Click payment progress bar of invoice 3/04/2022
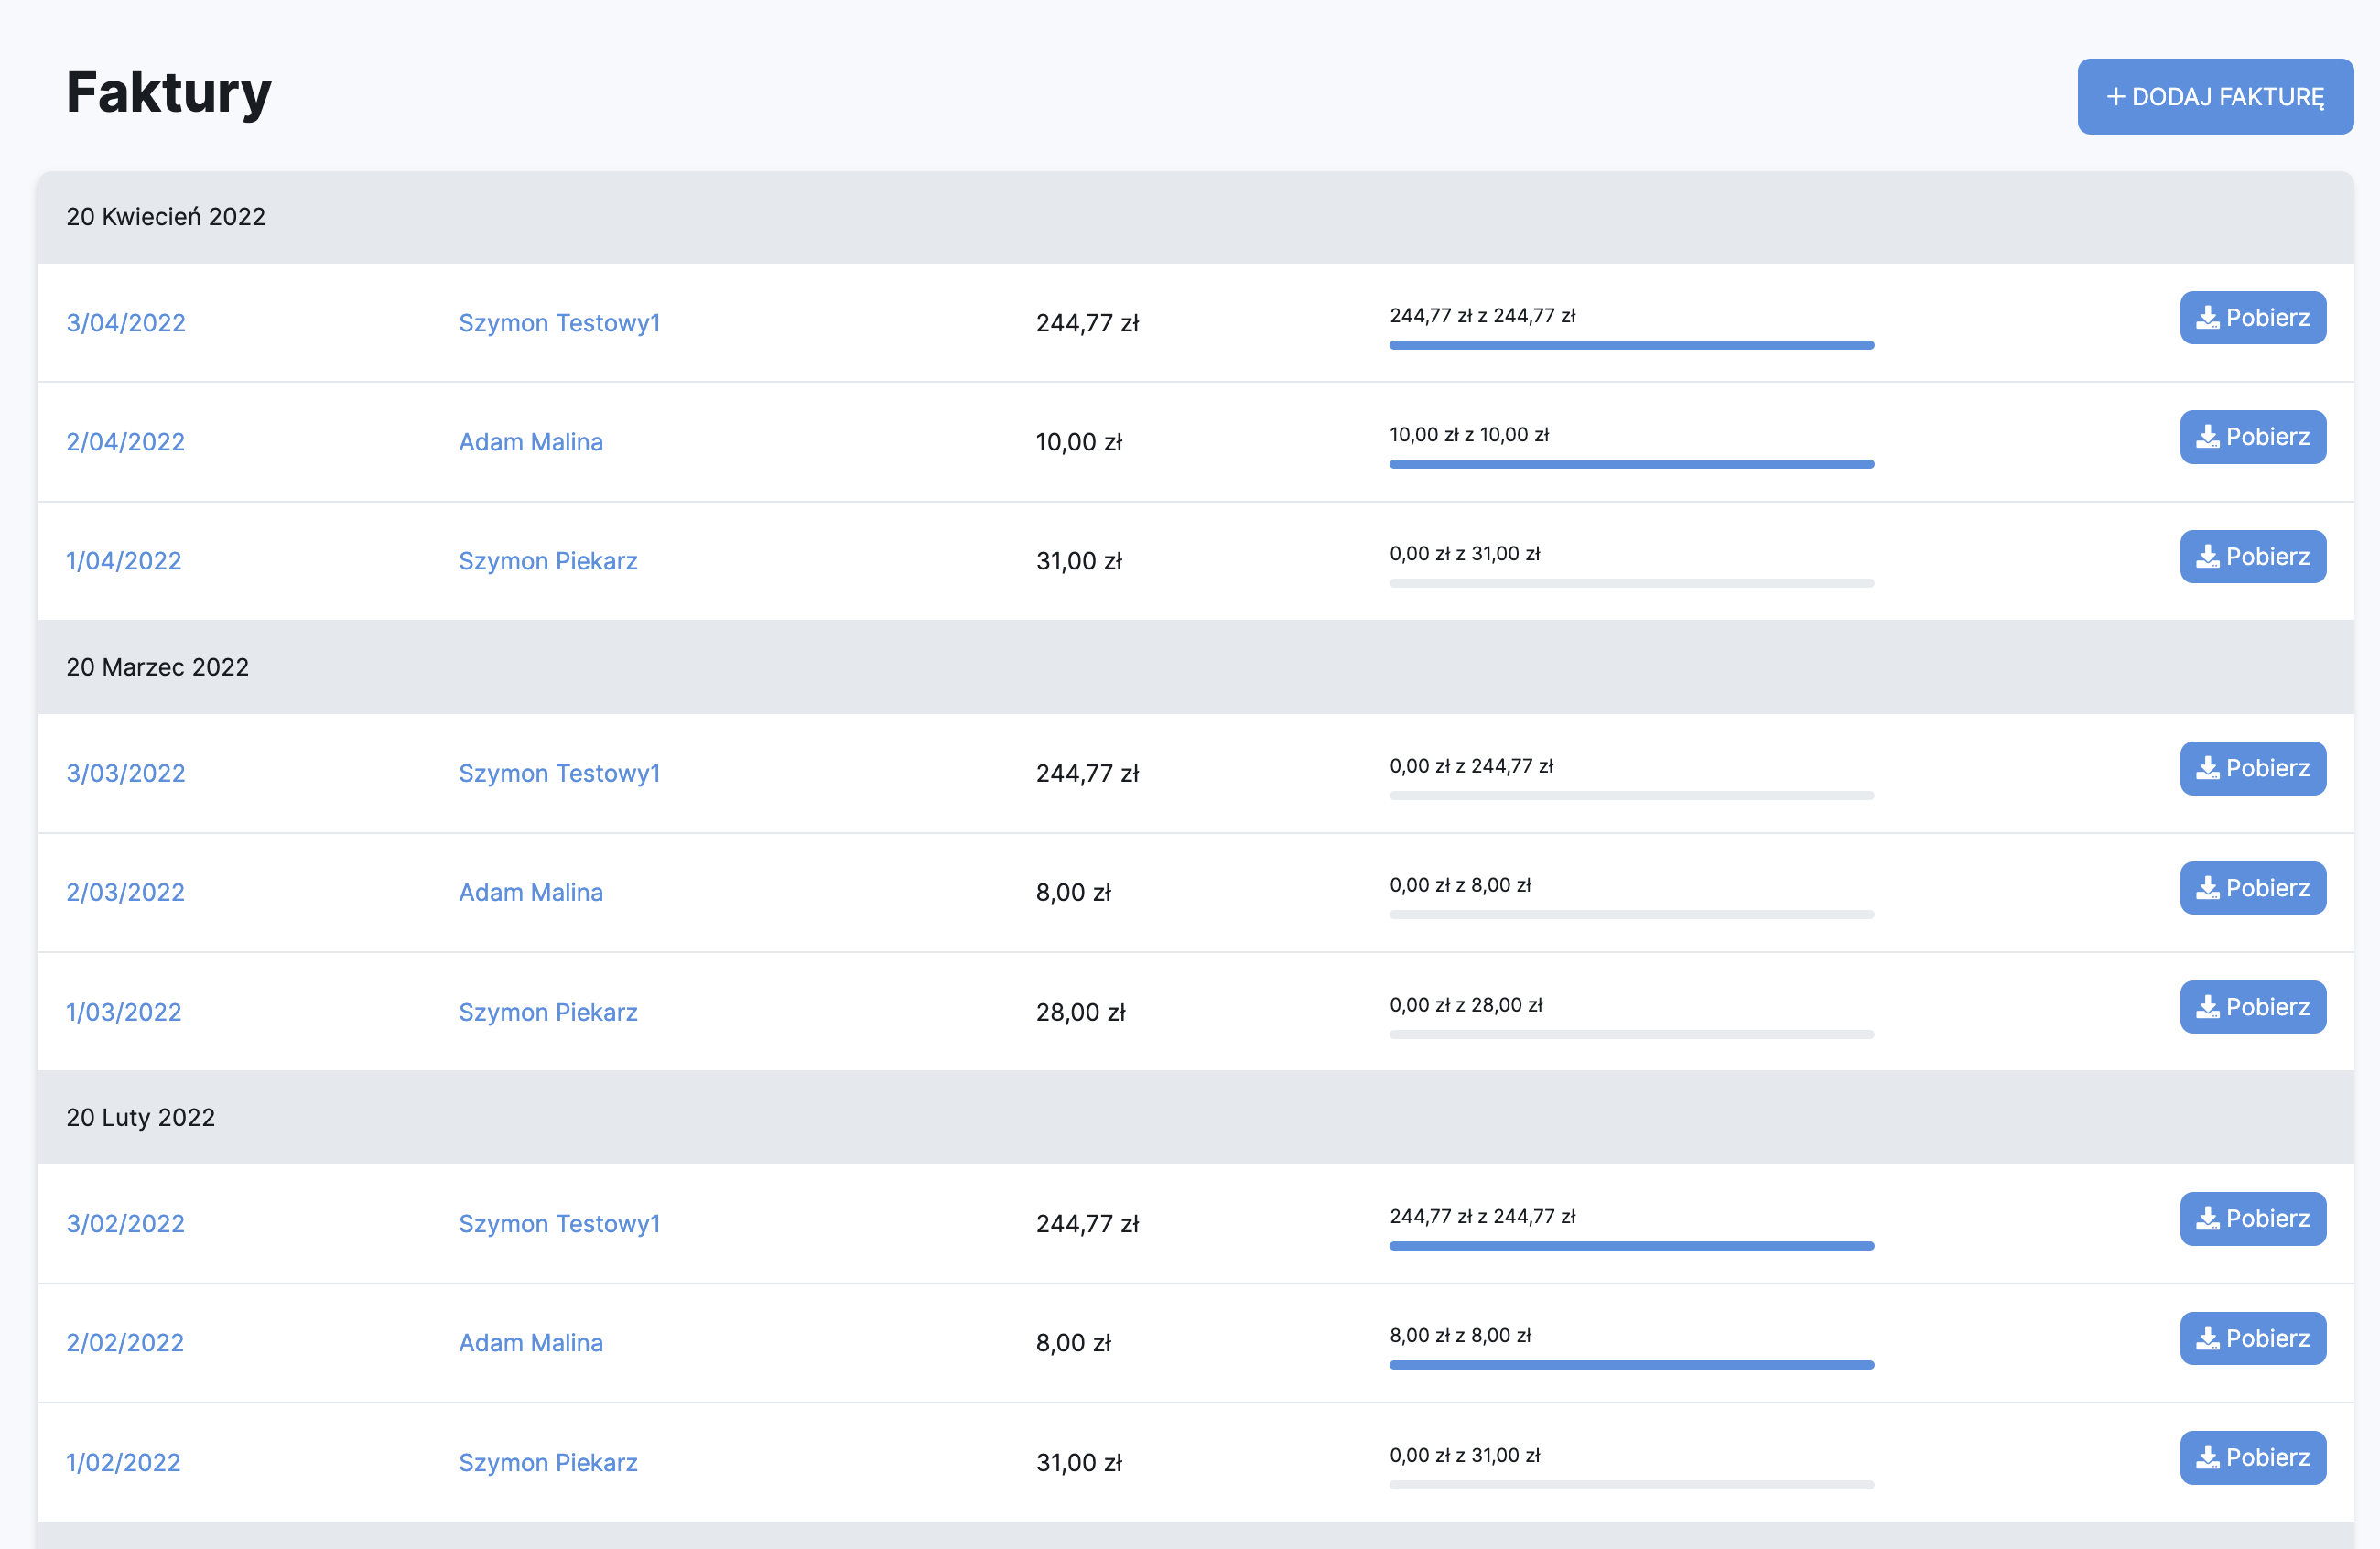Image resolution: width=2380 pixels, height=1549 pixels. tap(1630, 345)
